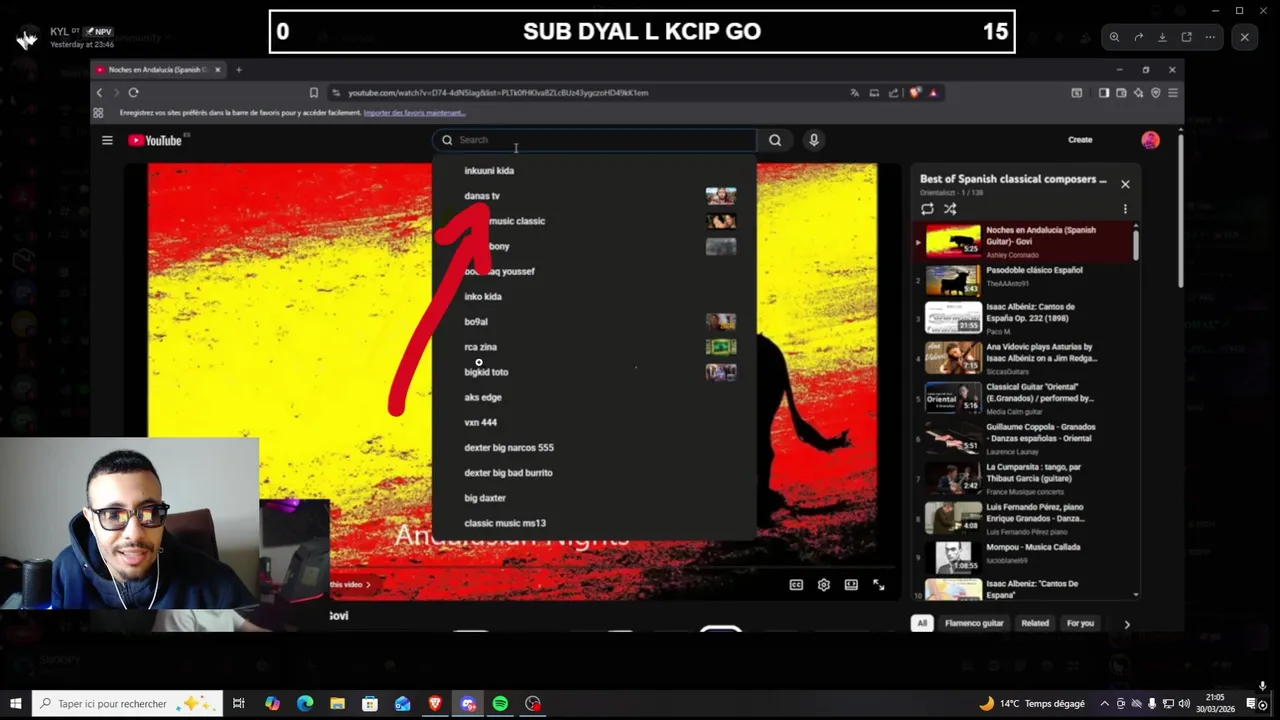Open the browser hamburger main menu

1173,92
